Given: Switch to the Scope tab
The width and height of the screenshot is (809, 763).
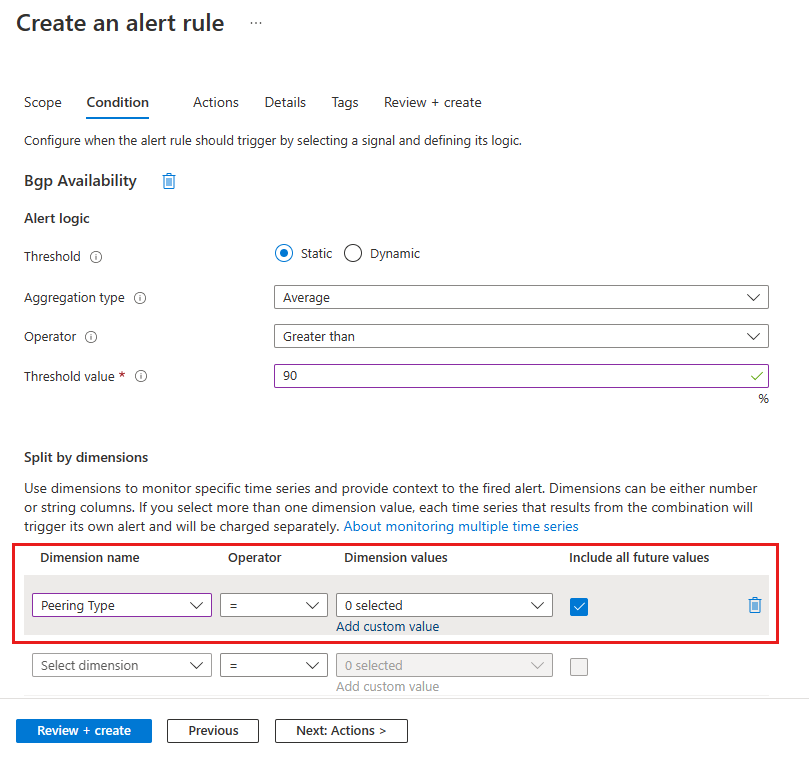Looking at the screenshot, I should pyautogui.click(x=42, y=102).
